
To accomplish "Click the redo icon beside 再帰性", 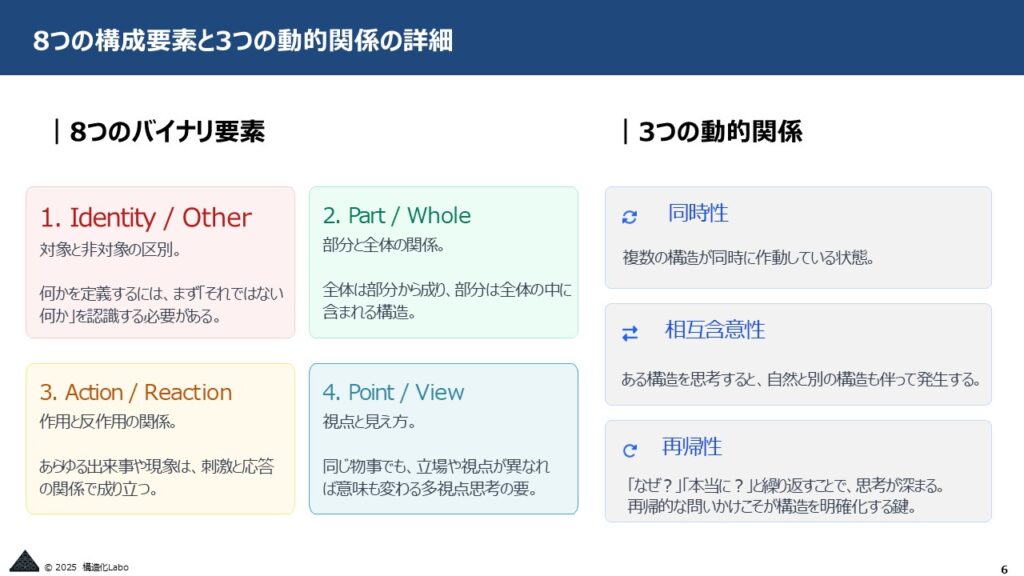I will click(630, 450).
